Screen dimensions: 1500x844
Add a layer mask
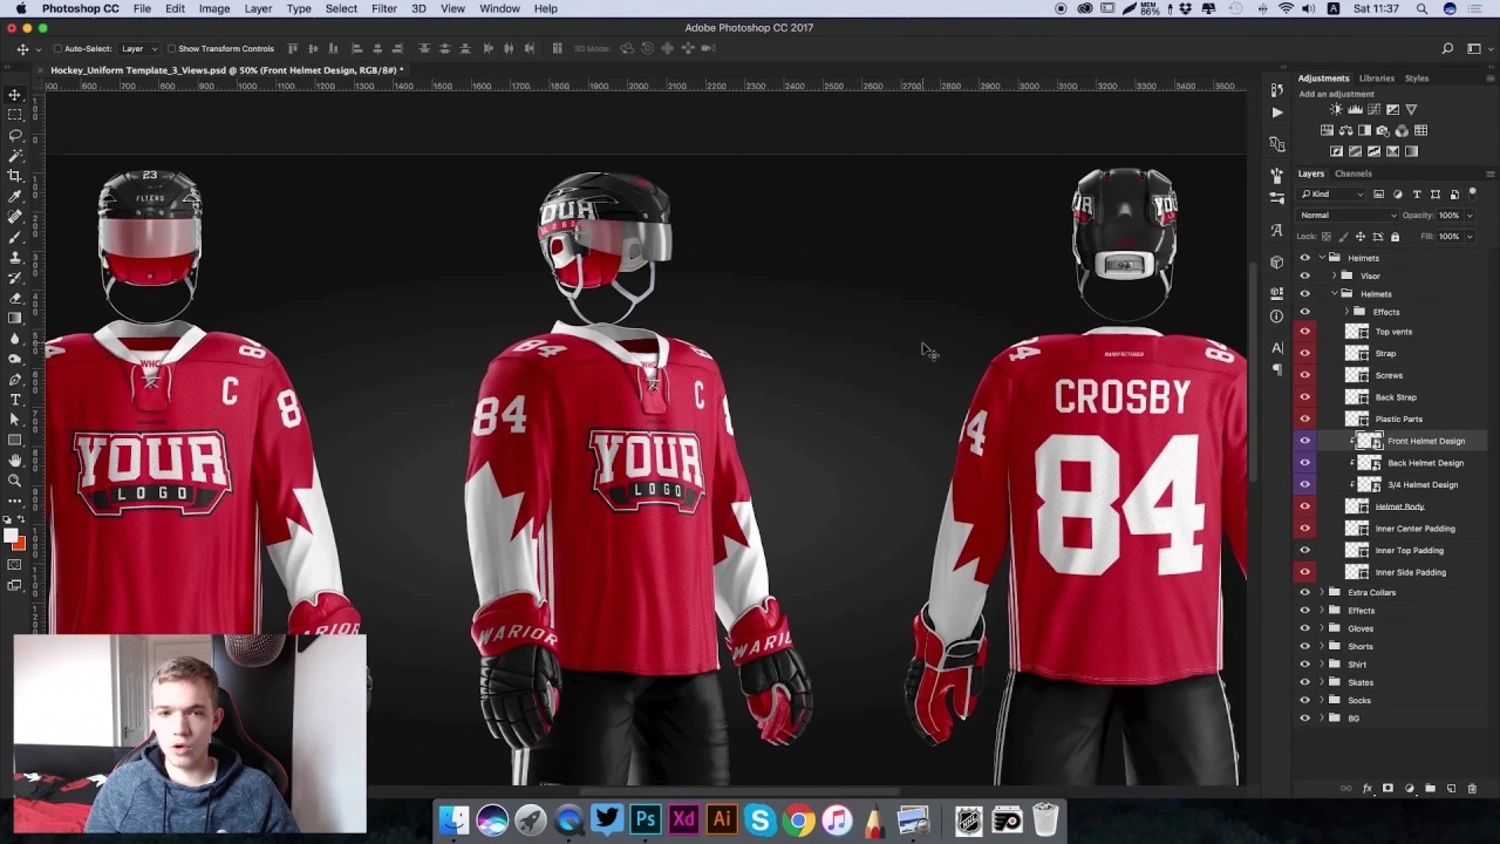point(1388,788)
